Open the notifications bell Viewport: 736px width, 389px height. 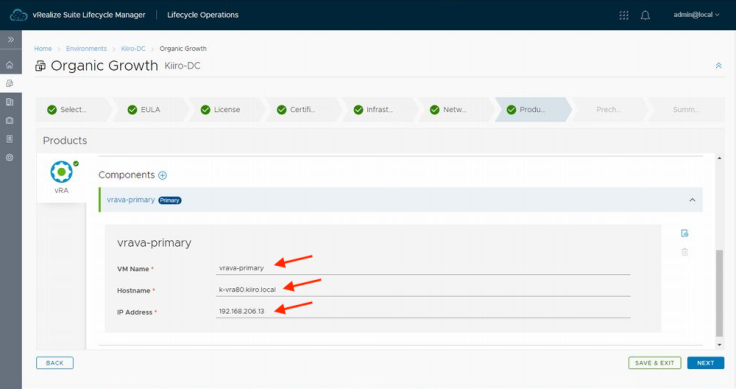(645, 15)
